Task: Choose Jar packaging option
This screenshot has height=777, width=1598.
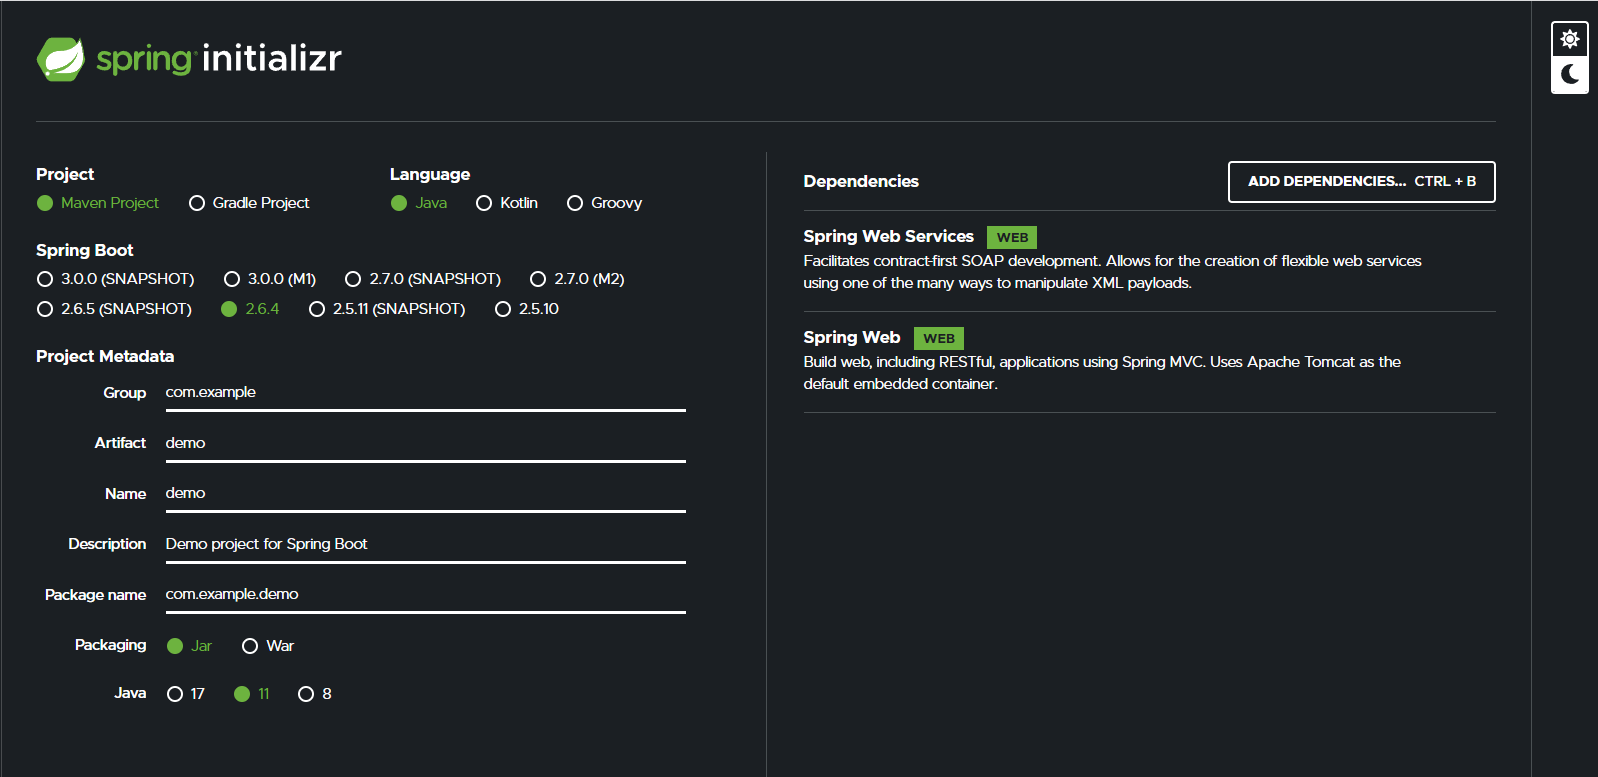Action: click(189, 646)
